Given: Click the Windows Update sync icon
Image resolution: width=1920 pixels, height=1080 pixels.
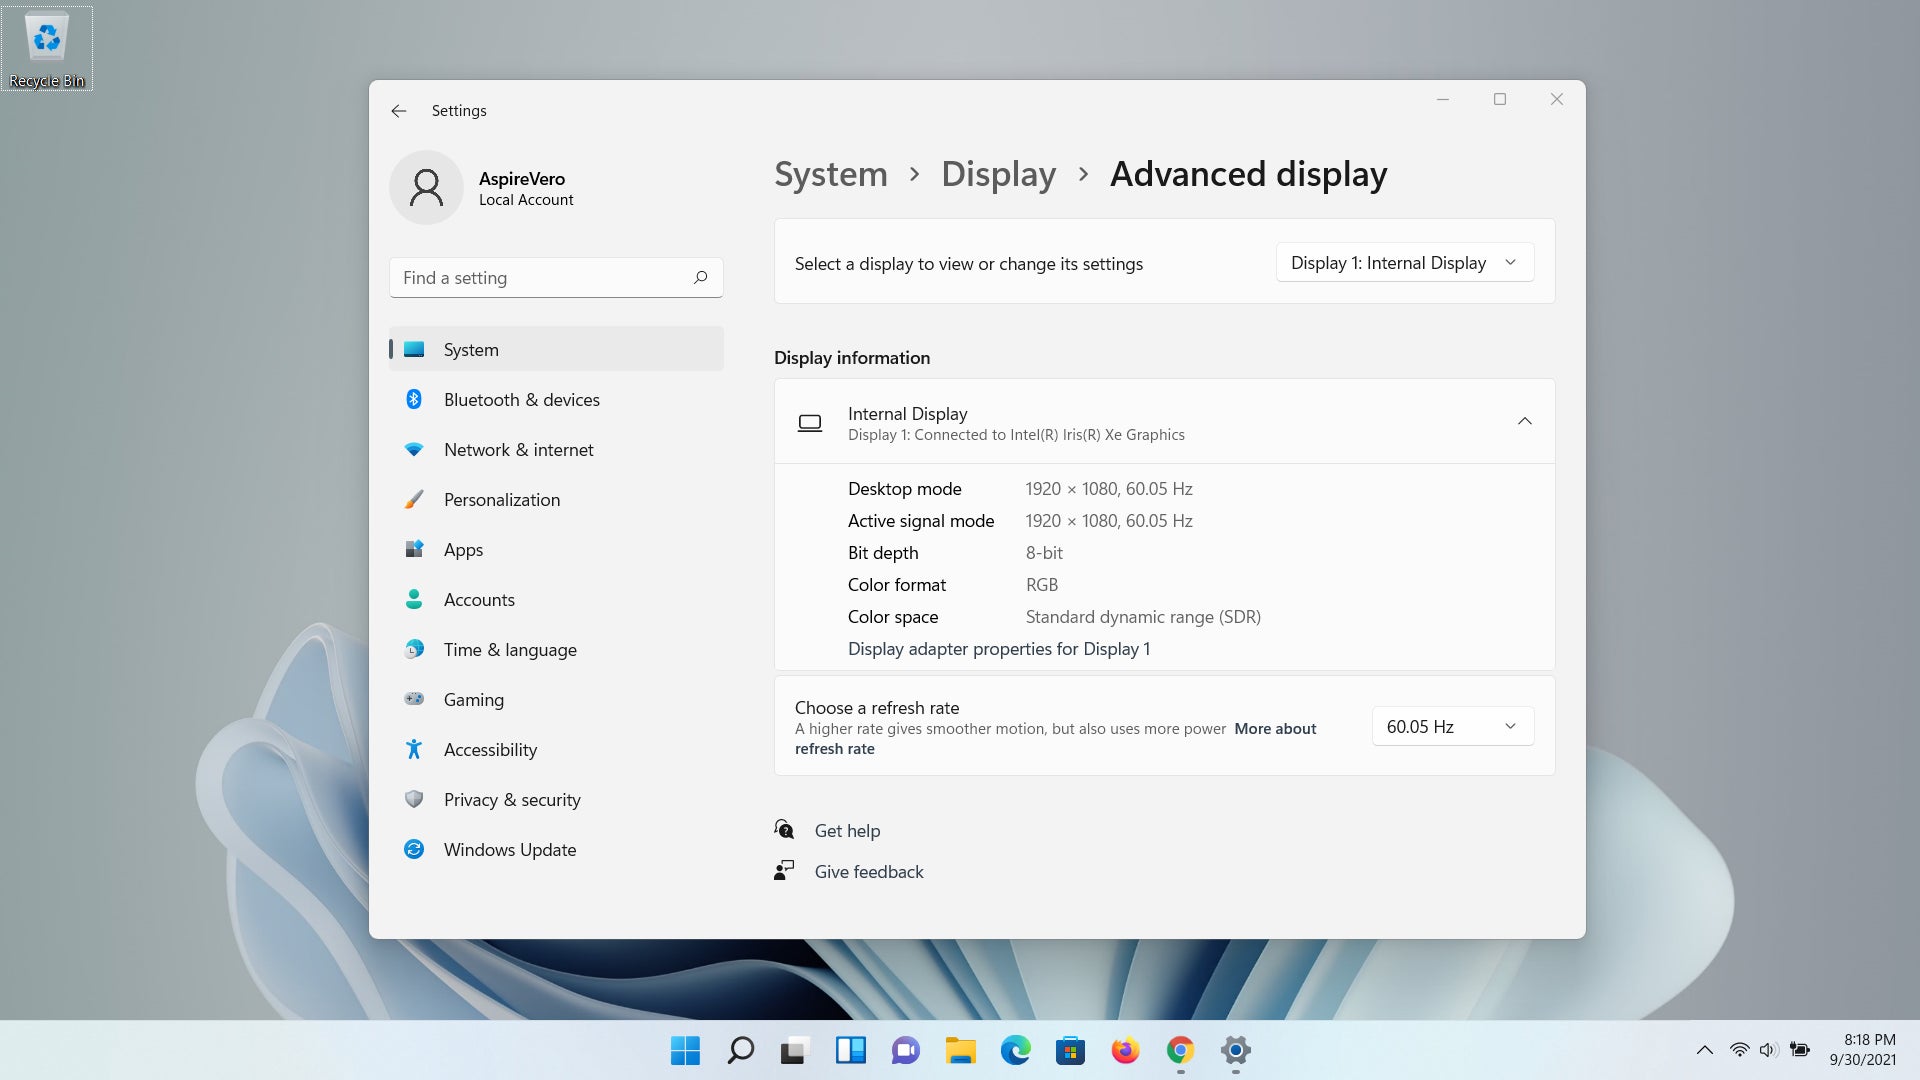Looking at the screenshot, I should [414, 850].
